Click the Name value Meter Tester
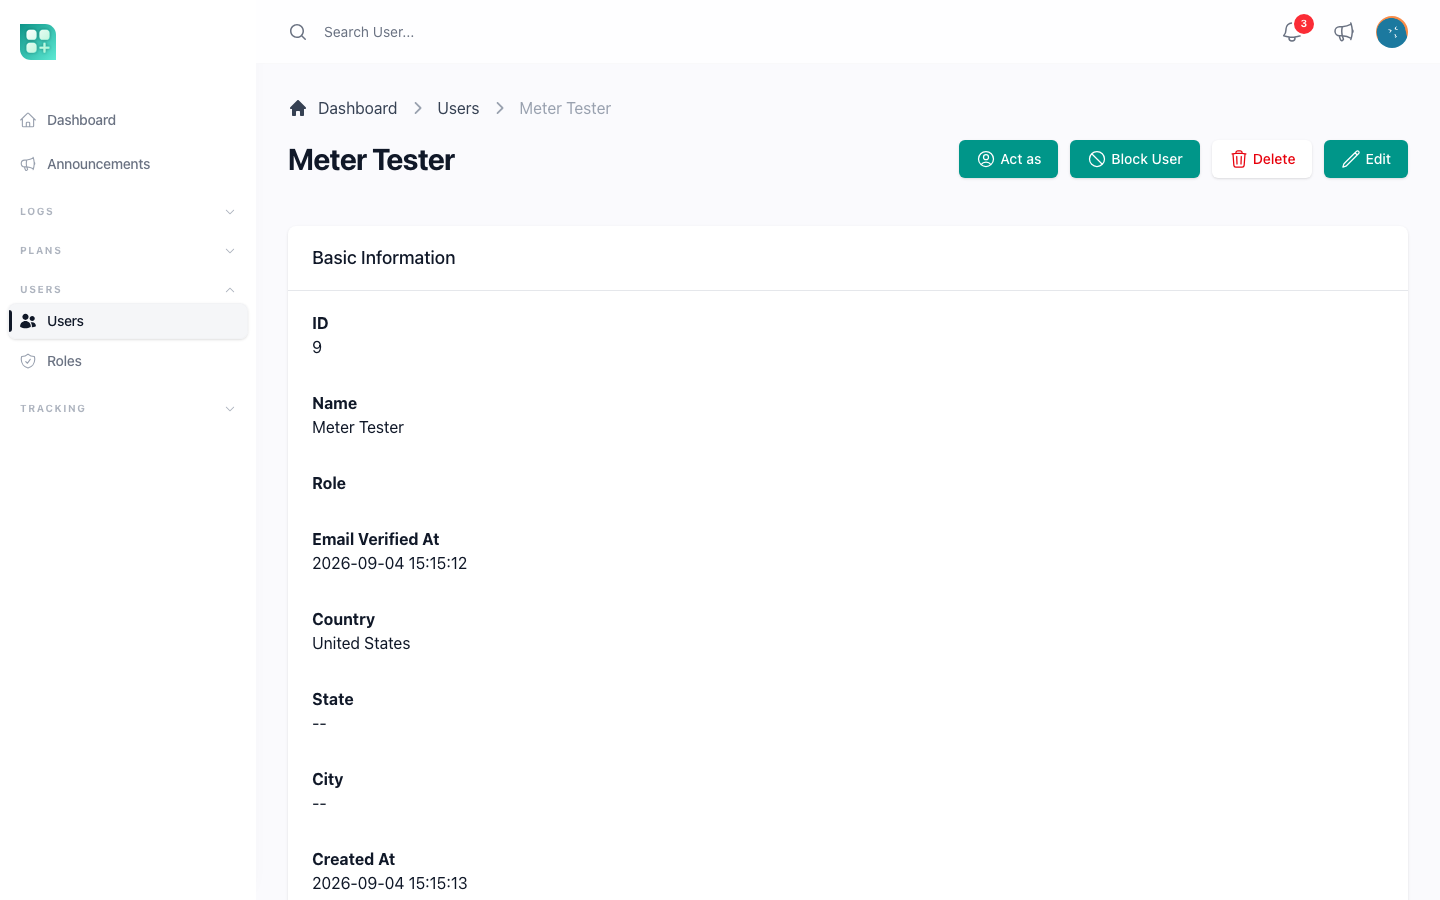The width and height of the screenshot is (1440, 900). [358, 427]
